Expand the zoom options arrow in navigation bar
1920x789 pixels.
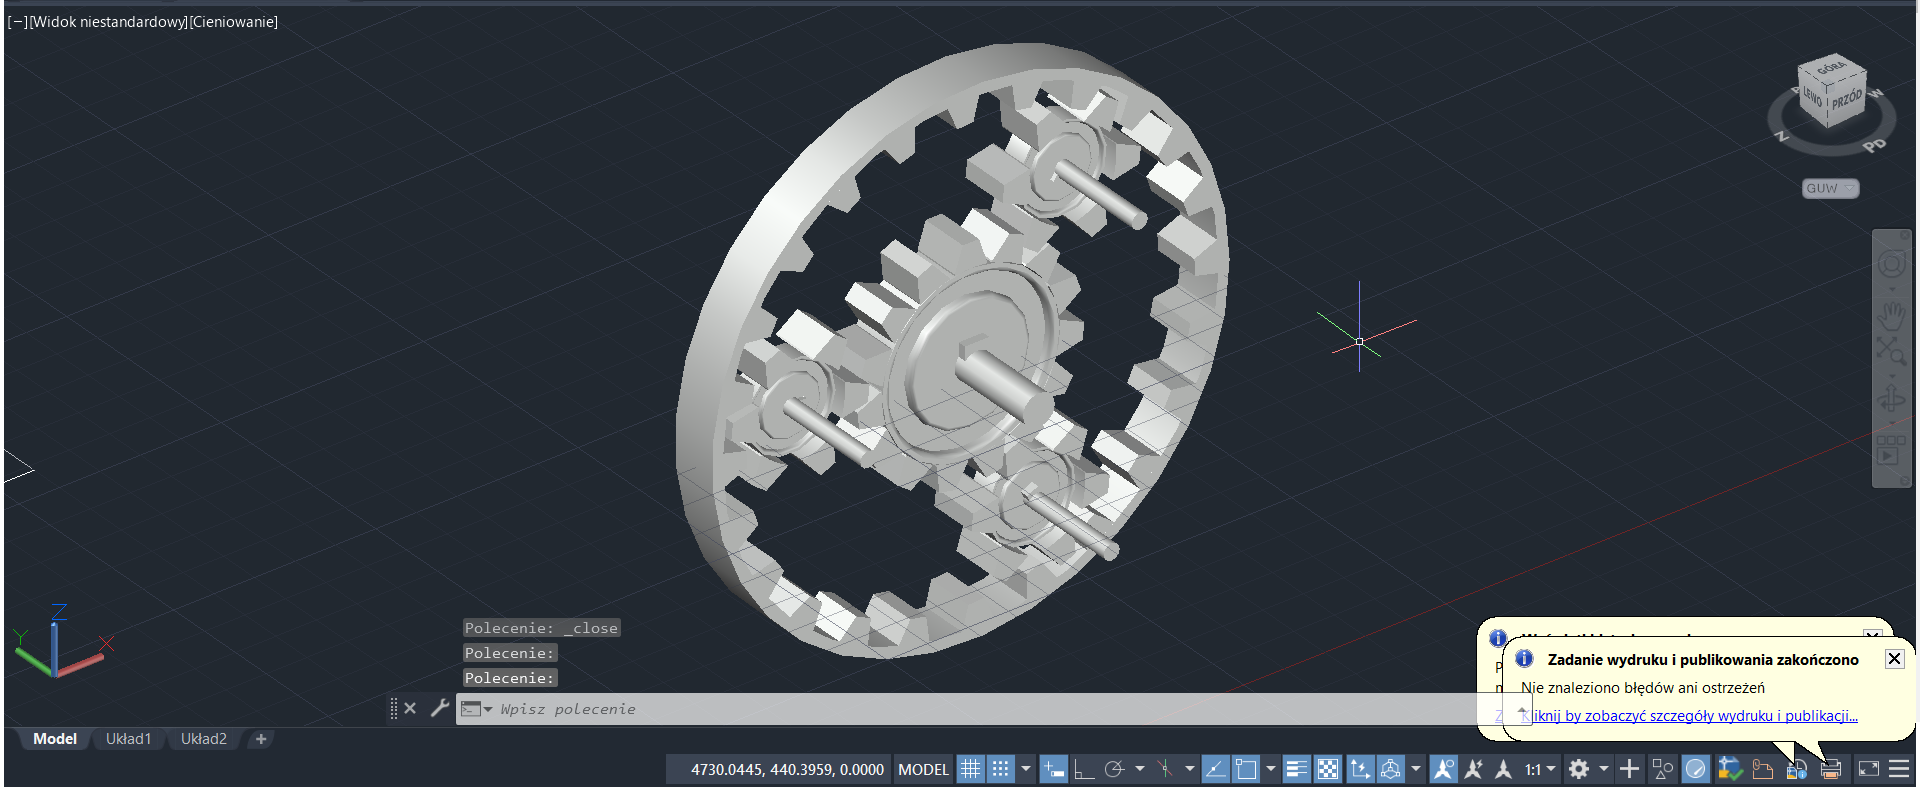[1892, 374]
